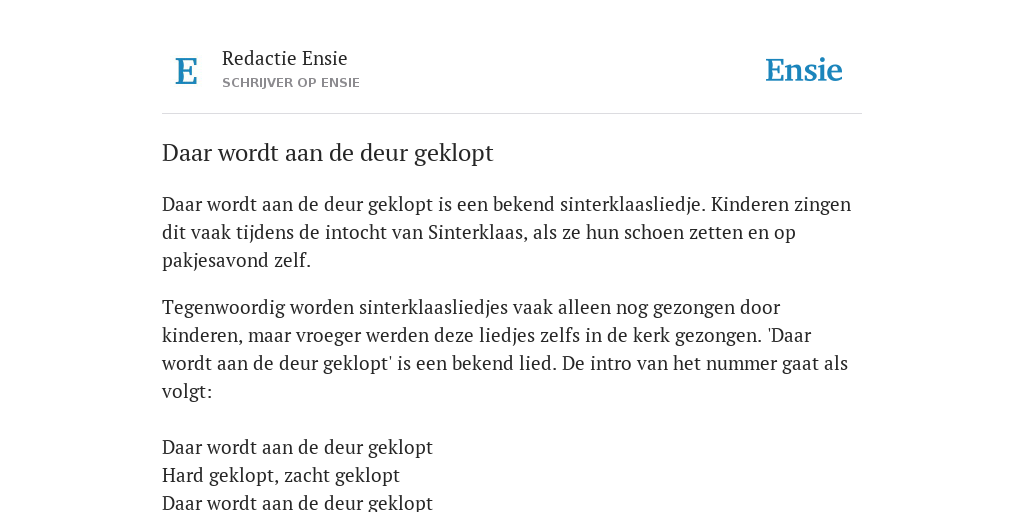Click the partially cut-off last lyric line
This screenshot has height=512, width=1024.
point(297,504)
